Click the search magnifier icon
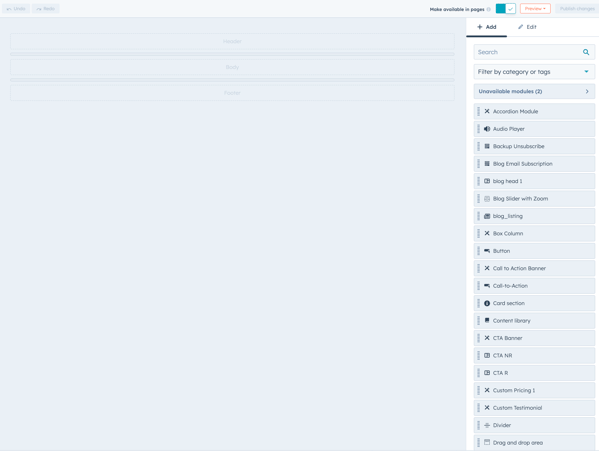The height and width of the screenshot is (451, 599). click(x=586, y=52)
